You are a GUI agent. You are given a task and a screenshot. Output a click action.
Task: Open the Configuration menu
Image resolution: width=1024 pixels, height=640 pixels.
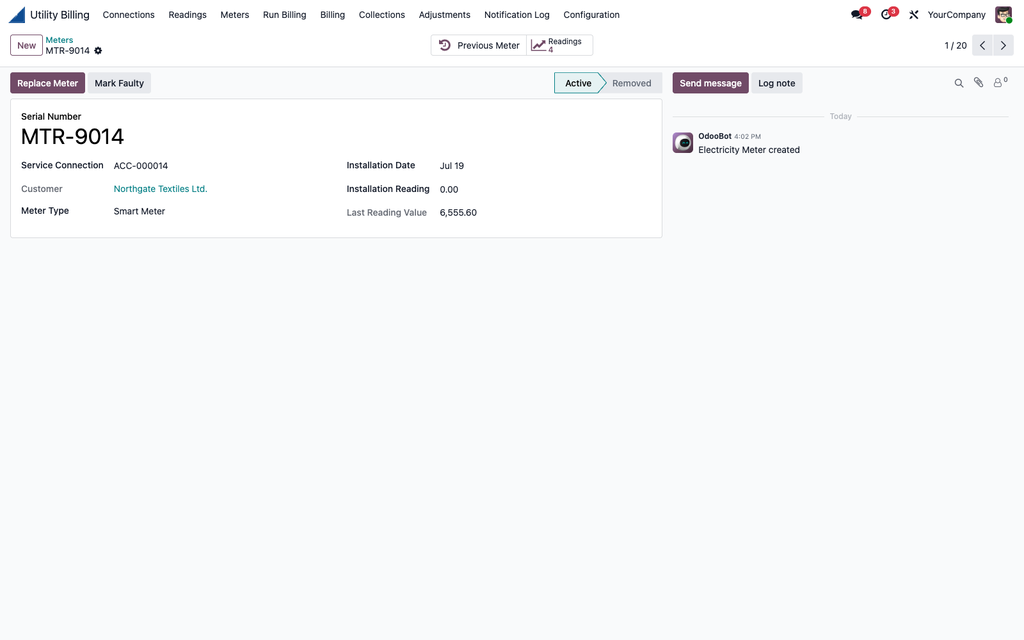(x=592, y=14)
